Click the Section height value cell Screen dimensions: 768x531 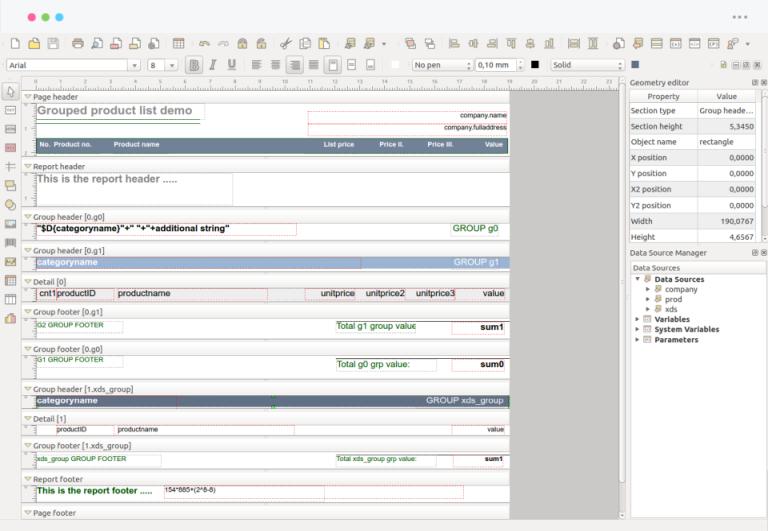(x=727, y=127)
